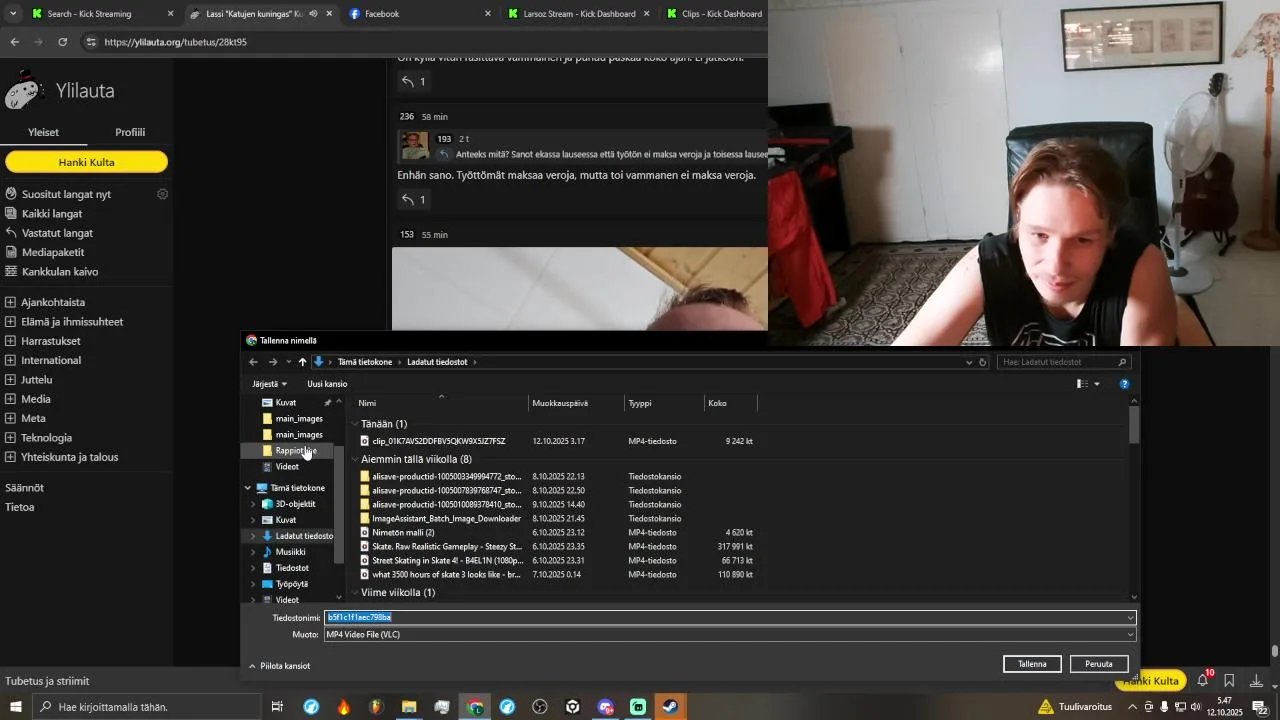
Task: Open Yliläuta notifications bell icon
Action: pyautogui.click(x=1203, y=681)
